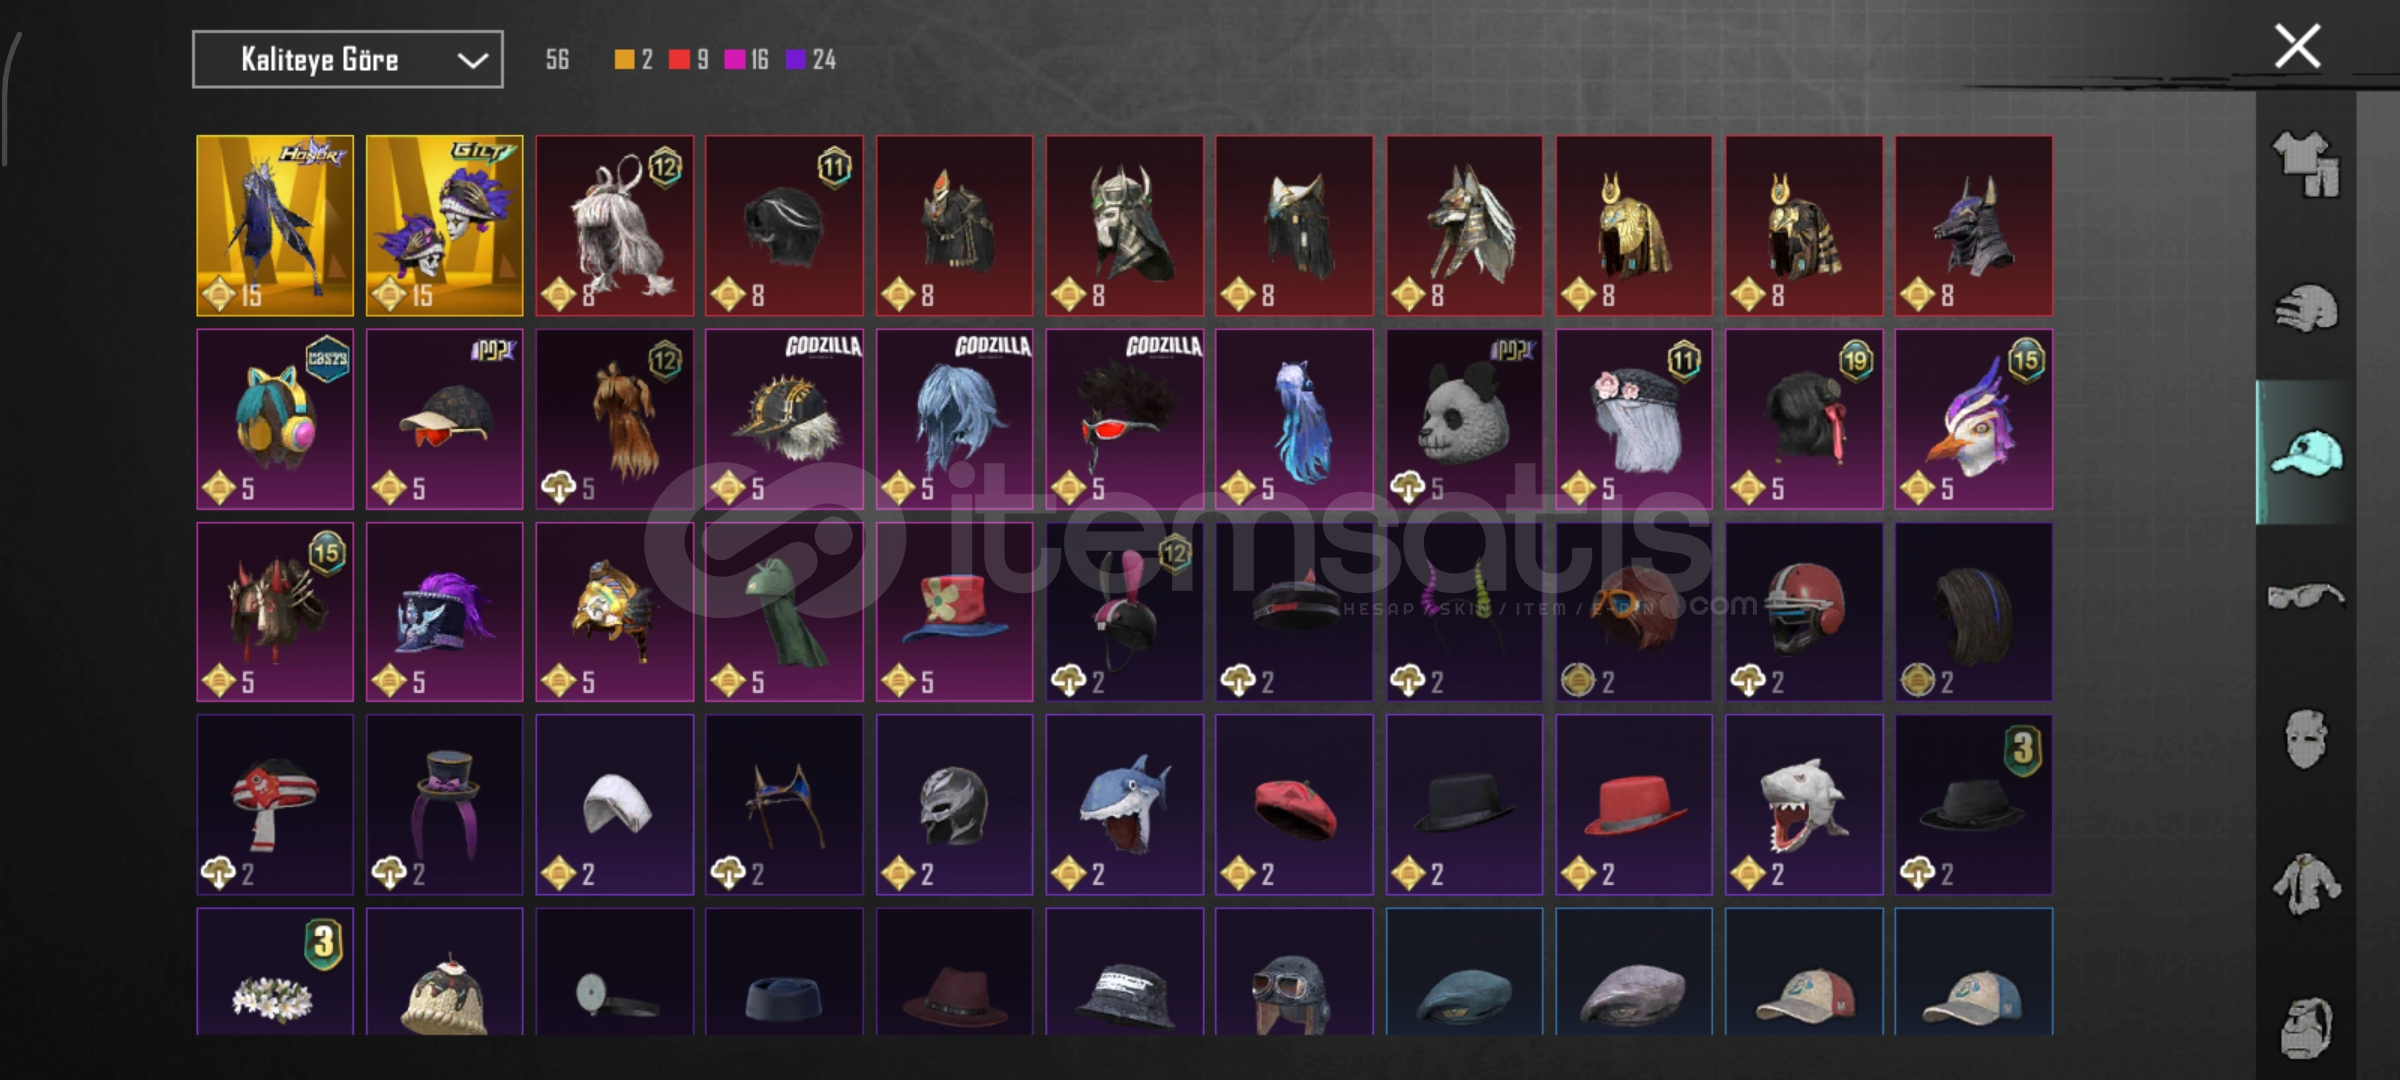The width and height of the screenshot is (2400, 1080).
Task: Select the jacket category icon
Action: [x=2306, y=883]
